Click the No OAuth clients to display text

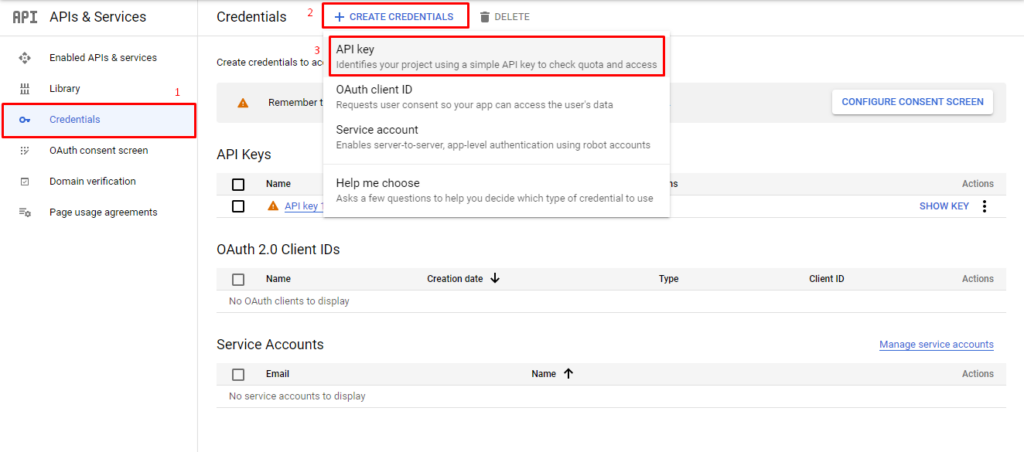(x=289, y=301)
